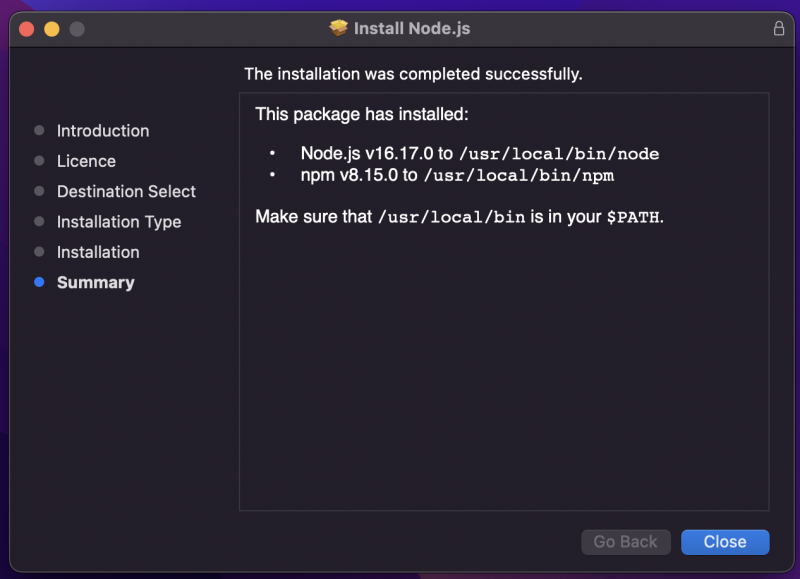
Task: Click the red close window button
Action: point(27,29)
